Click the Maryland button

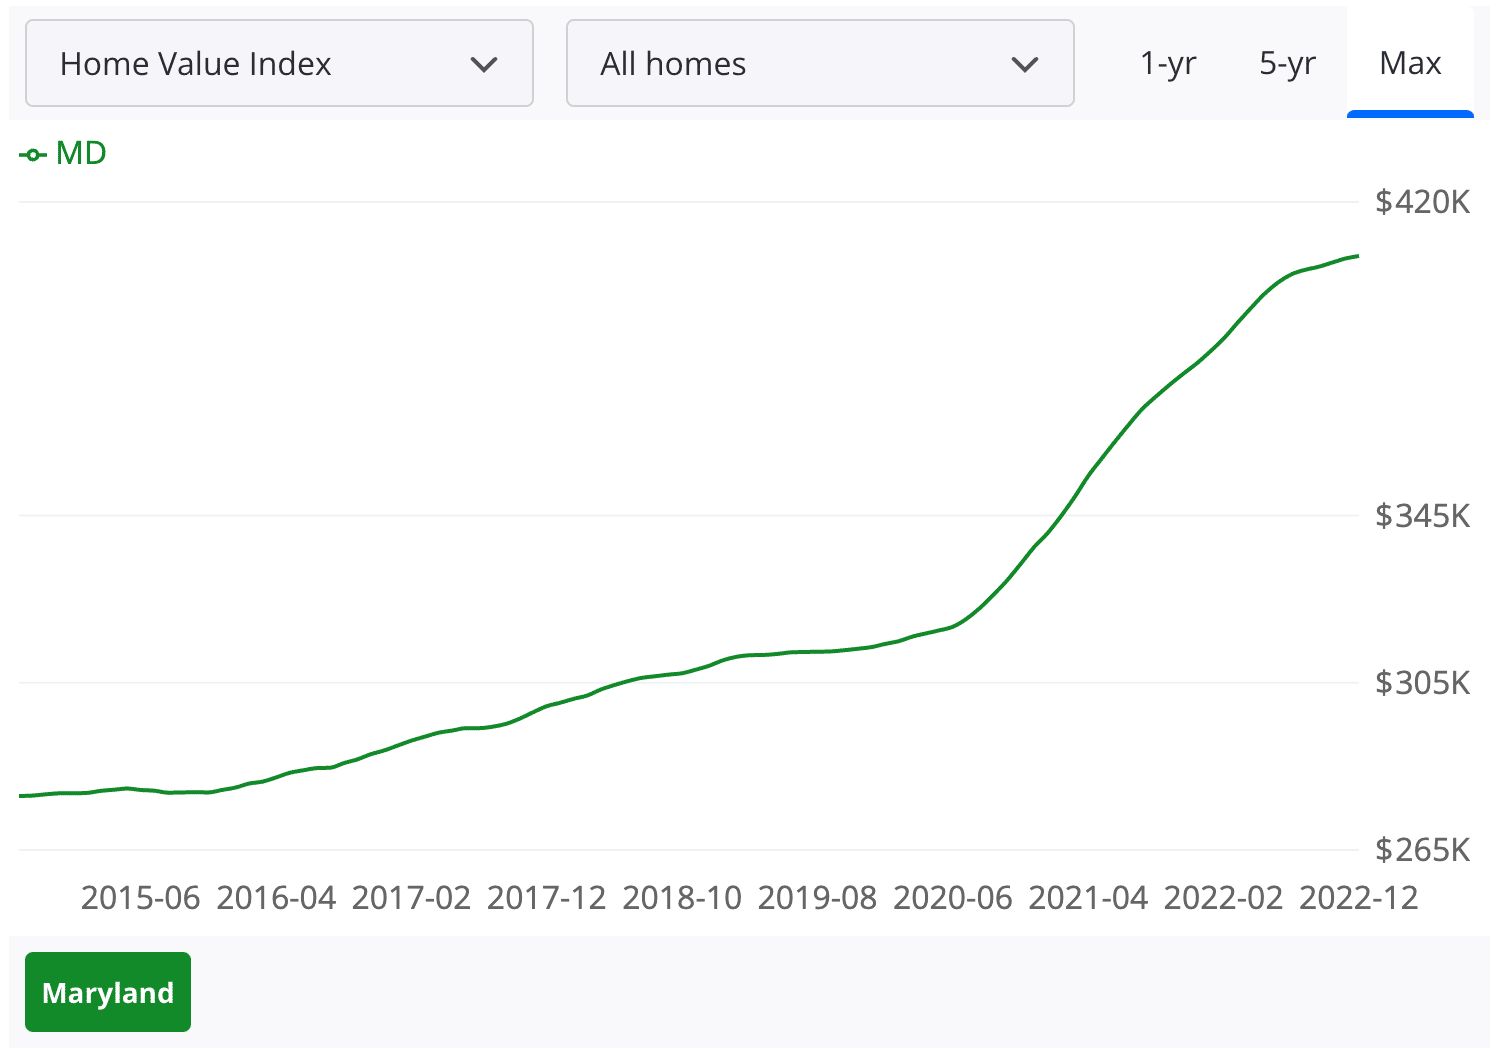coord(107,991)
